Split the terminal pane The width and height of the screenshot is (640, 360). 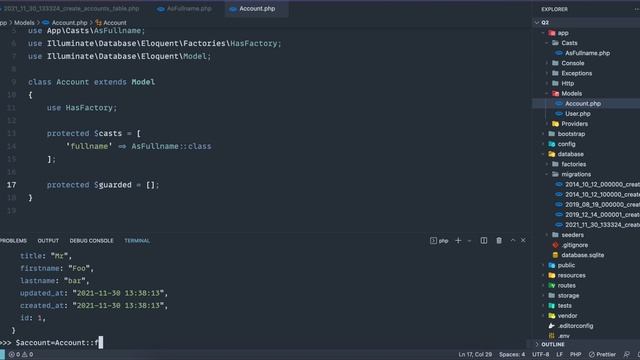coord(484,241)
